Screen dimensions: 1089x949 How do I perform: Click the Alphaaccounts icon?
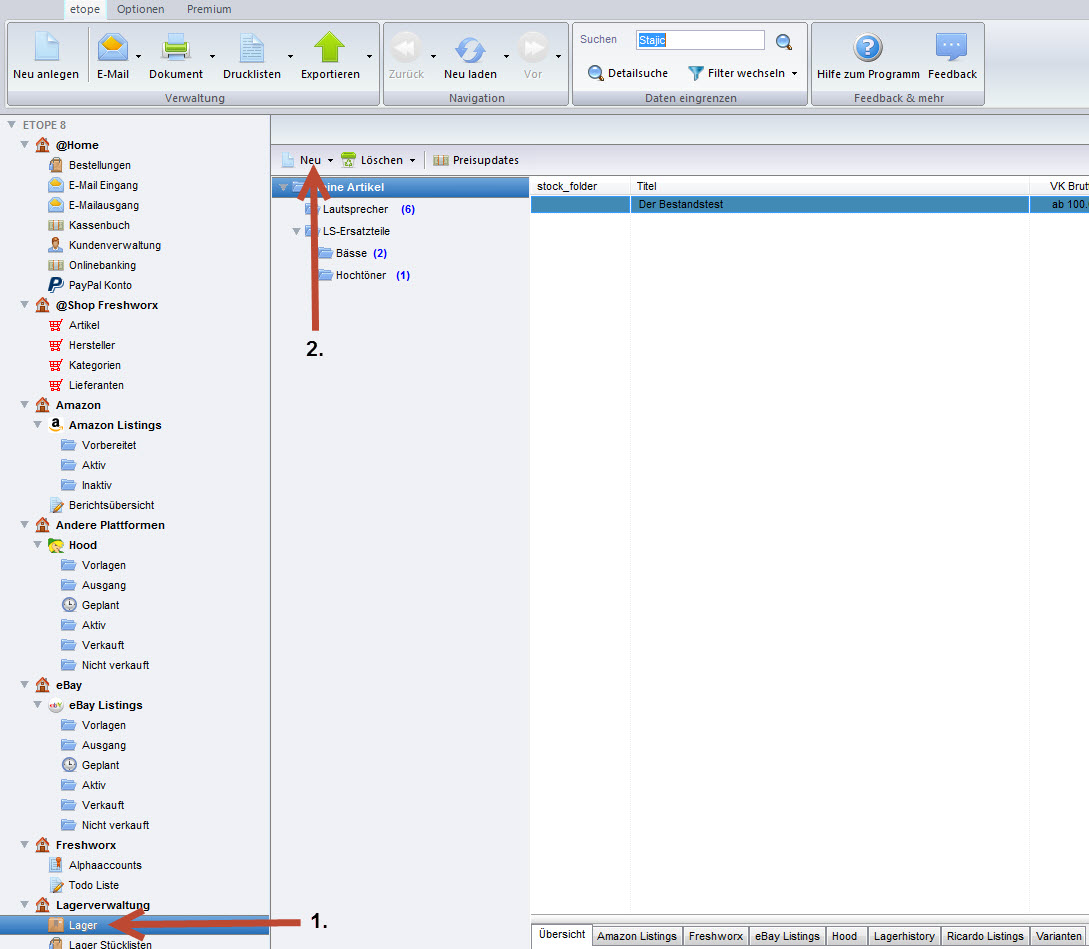tap(56, 865)
